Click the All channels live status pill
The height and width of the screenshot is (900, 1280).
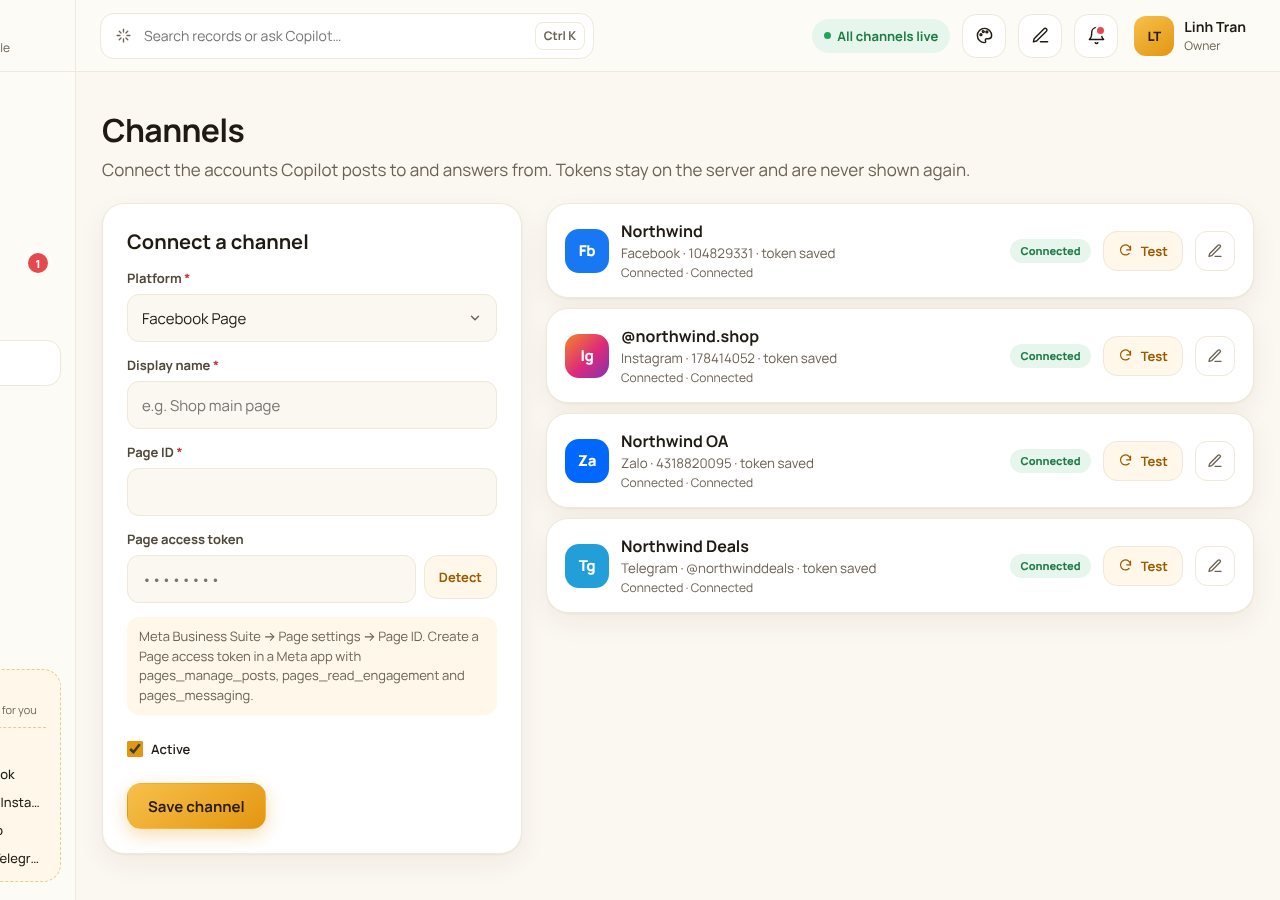tap(881, 36)
